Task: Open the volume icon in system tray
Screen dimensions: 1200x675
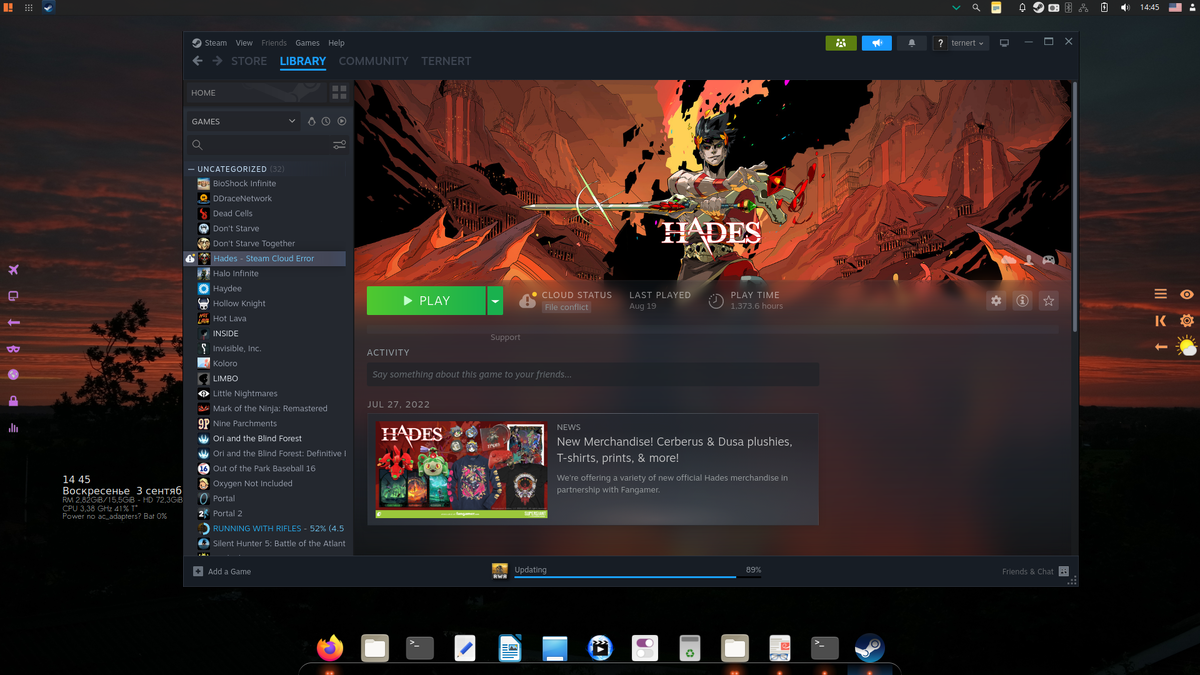Action: (x=1124, y=7)
